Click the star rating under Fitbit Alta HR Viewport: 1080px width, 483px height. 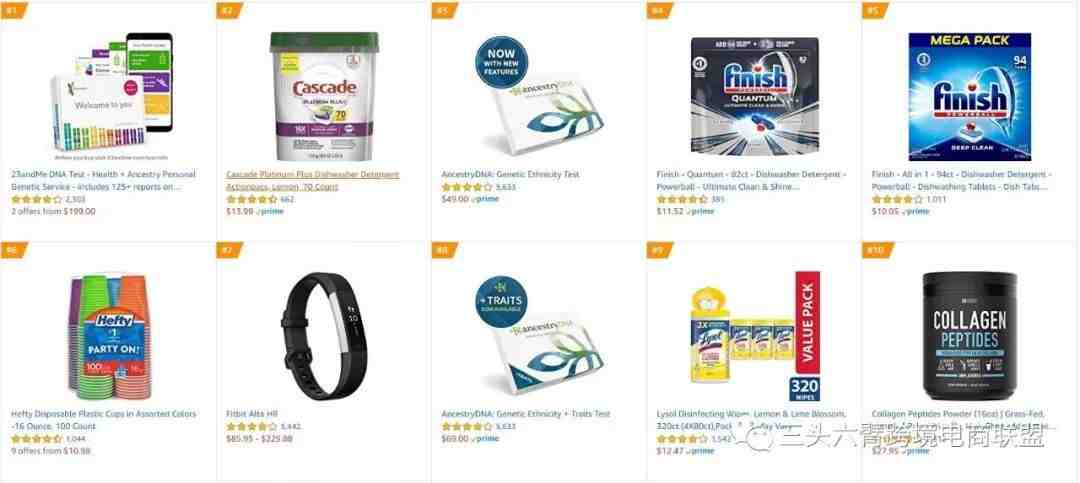(x=251, y=427)
